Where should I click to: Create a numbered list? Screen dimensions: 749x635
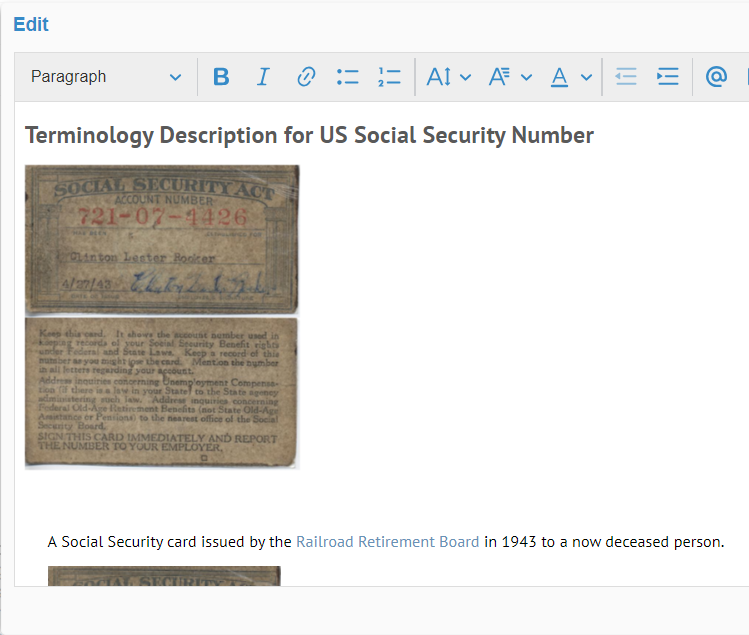(389, 77)
